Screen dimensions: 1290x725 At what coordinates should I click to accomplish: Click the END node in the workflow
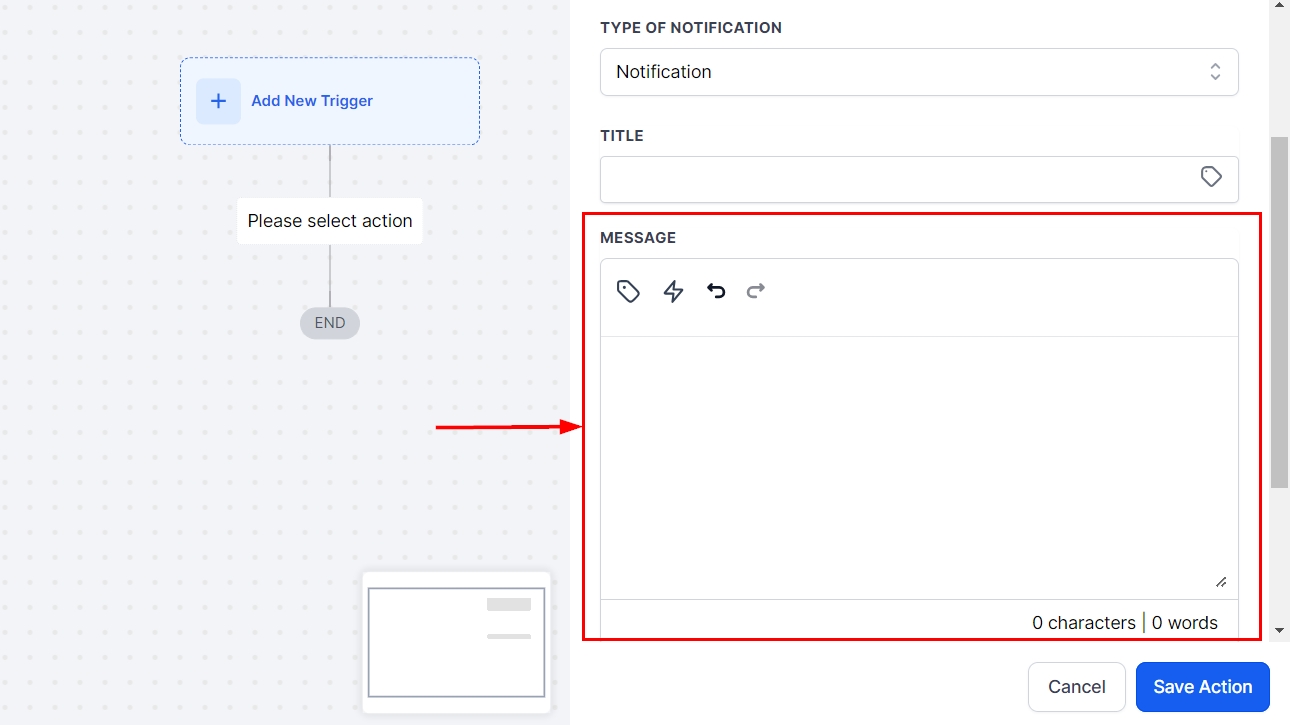point(330,323)
